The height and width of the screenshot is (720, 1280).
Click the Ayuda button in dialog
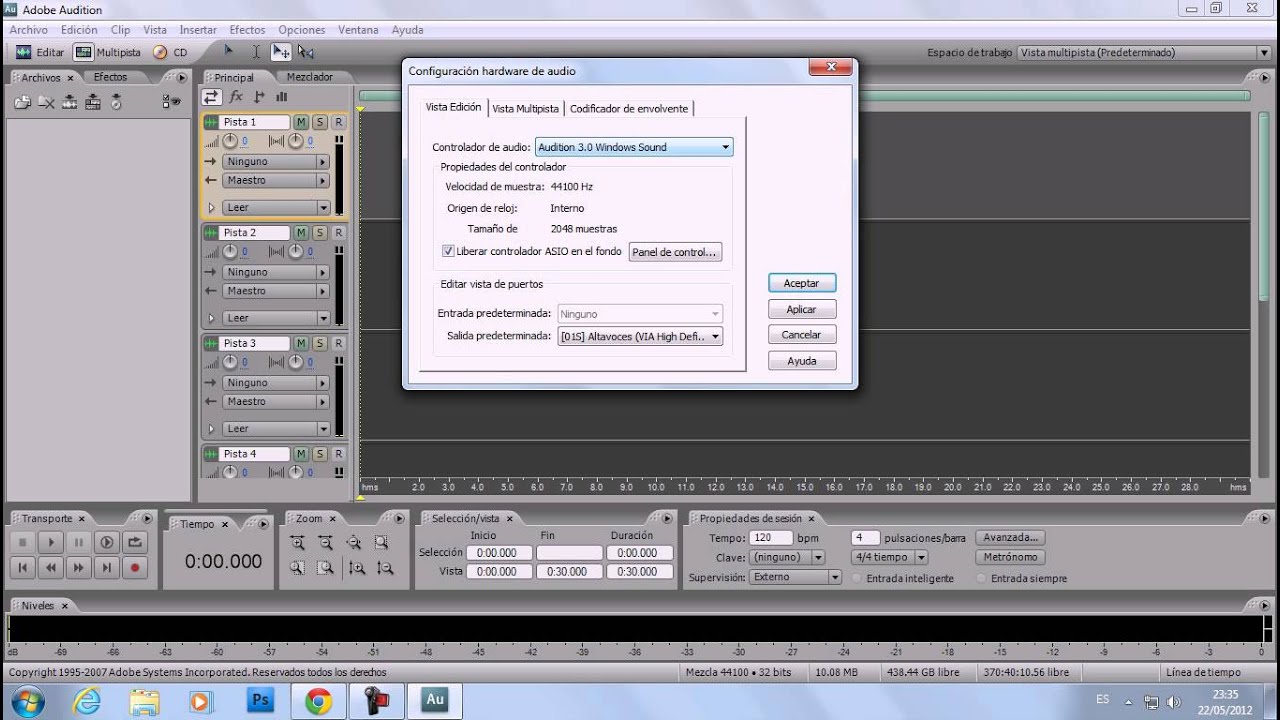point(801,361)
